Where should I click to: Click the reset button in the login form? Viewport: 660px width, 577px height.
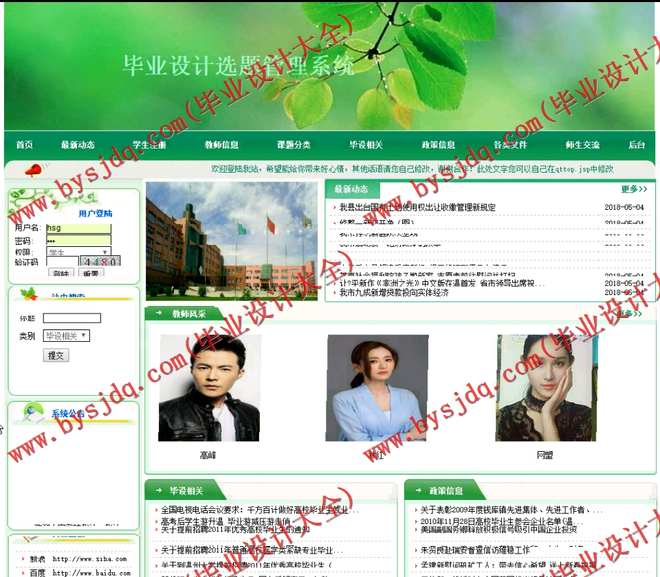(91, 273)
